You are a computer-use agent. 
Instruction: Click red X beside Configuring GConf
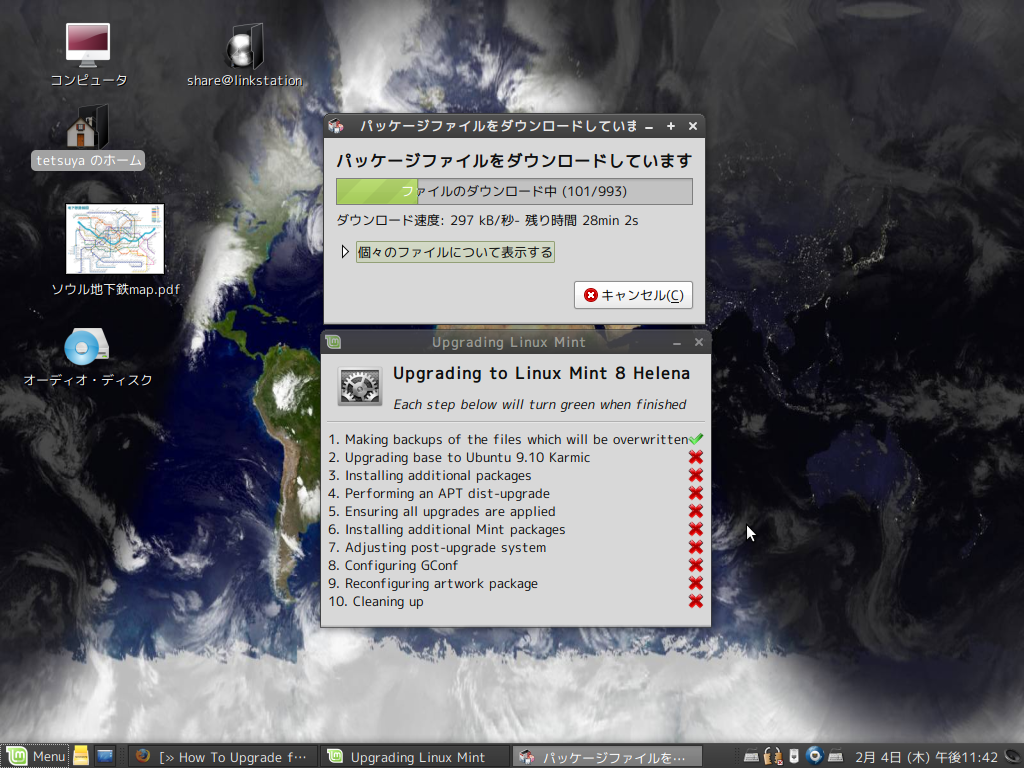(x=696, y=565)
